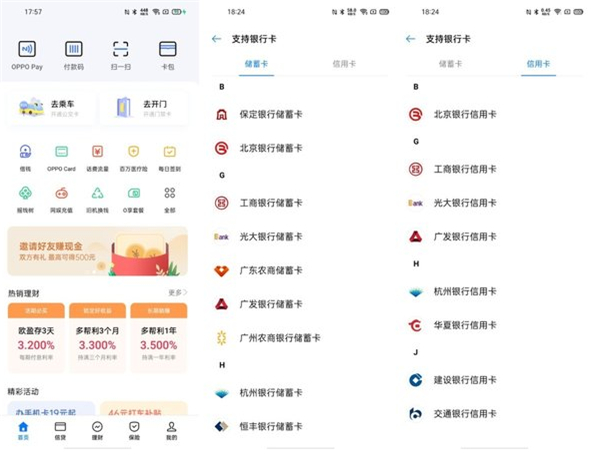The height and width of the screenshot is (455, 600).
Task: Select 光大银行储蓄卡 row
Action: [x=300, y=237]
